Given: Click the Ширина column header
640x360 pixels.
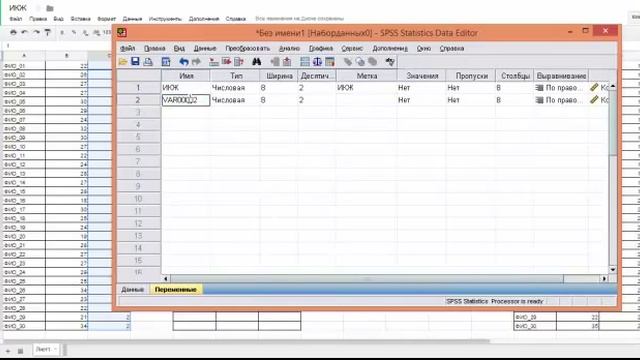Looking at the screenshot, I should [279, 76].
